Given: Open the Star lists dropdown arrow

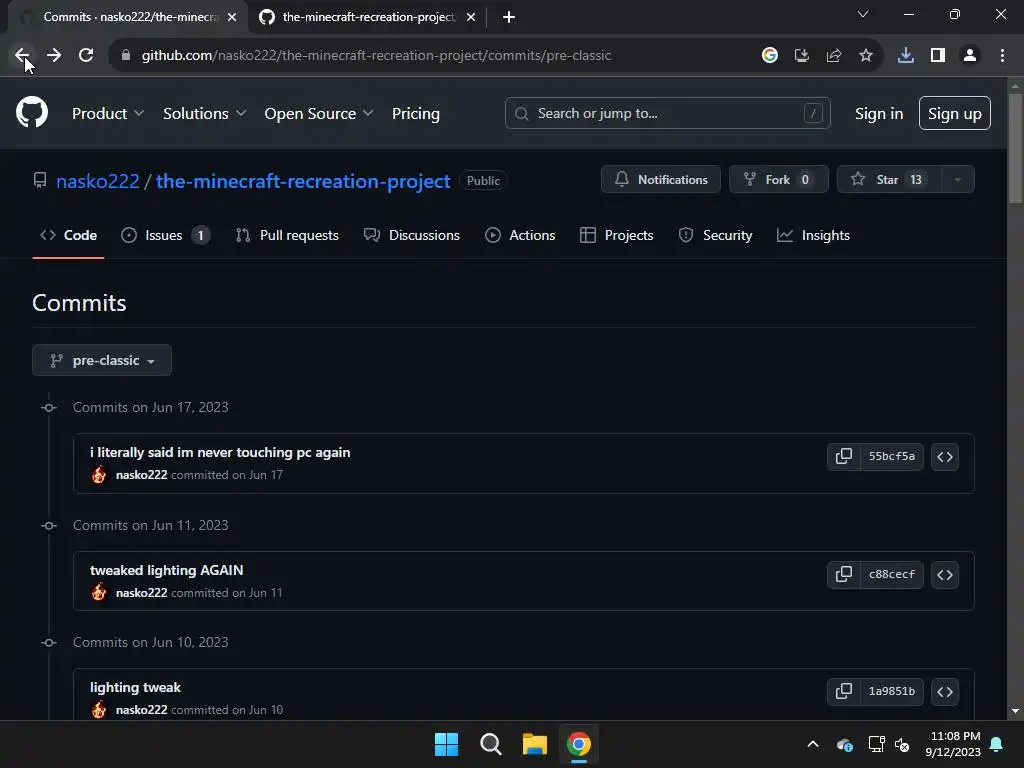Looking at the screenshot, I should pyautogui.click(x=958, y=180).
